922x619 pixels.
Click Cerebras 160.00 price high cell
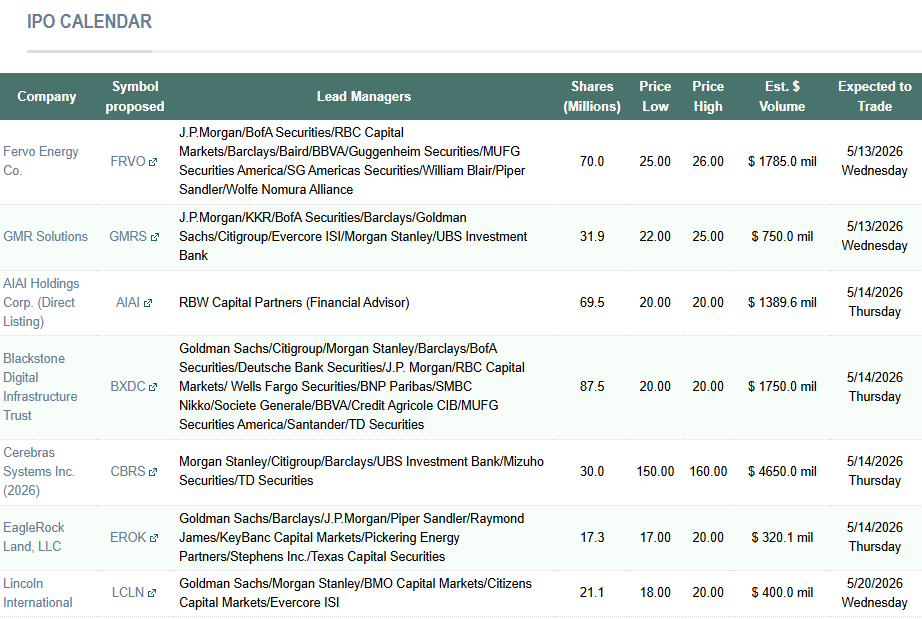(x=708, y=471)
